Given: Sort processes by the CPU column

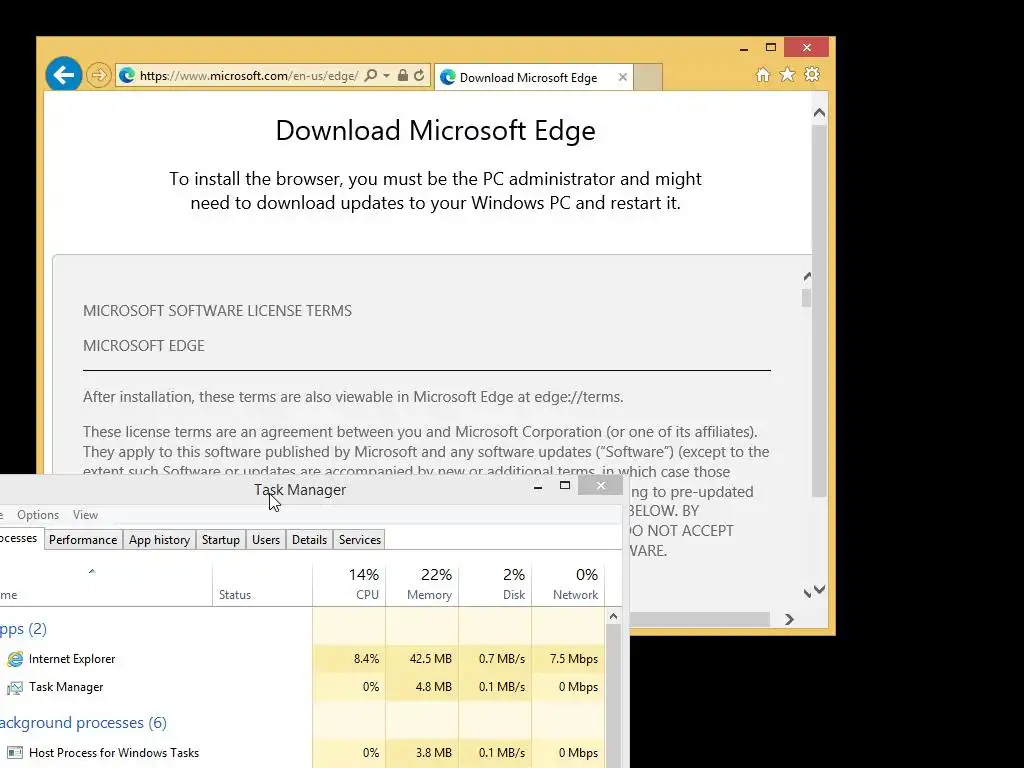Looking at the screenshot, I should [x=349, y=585].
